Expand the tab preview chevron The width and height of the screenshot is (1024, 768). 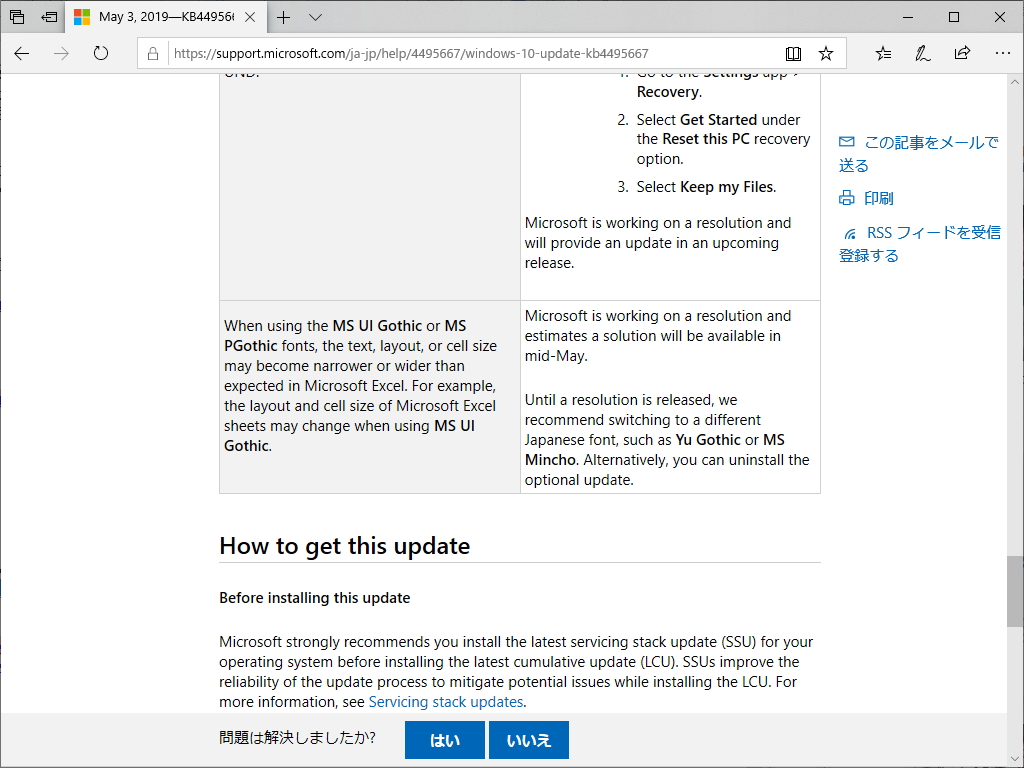[315, 18]
